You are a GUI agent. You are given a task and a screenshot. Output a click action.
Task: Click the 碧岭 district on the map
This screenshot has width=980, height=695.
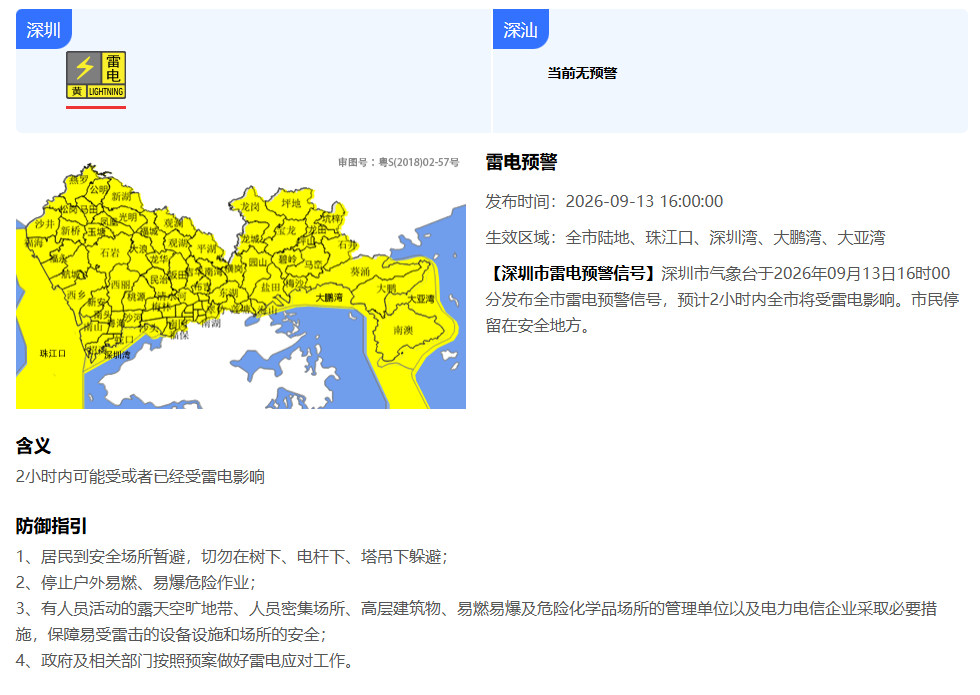288,259
